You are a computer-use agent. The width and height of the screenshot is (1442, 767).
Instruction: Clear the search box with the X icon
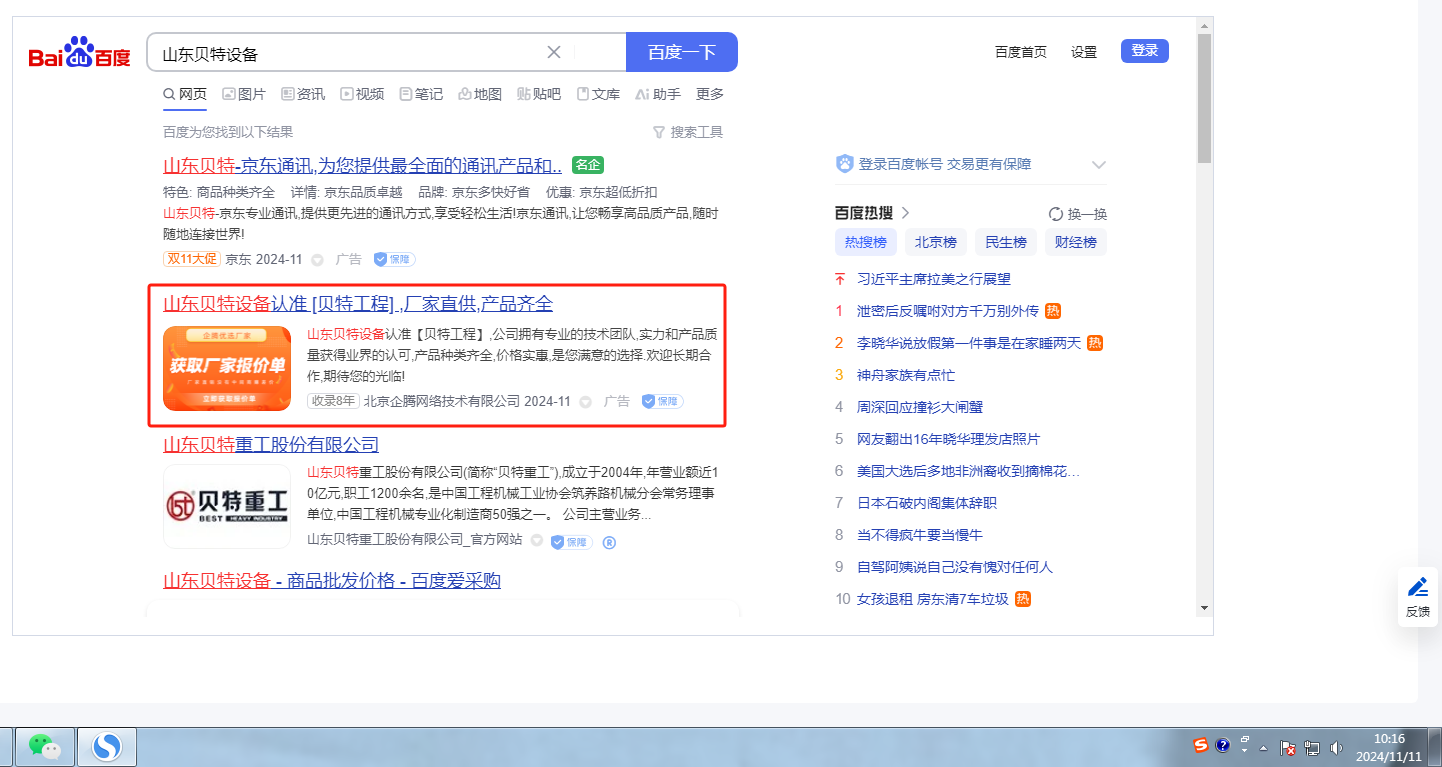(554, 52)
